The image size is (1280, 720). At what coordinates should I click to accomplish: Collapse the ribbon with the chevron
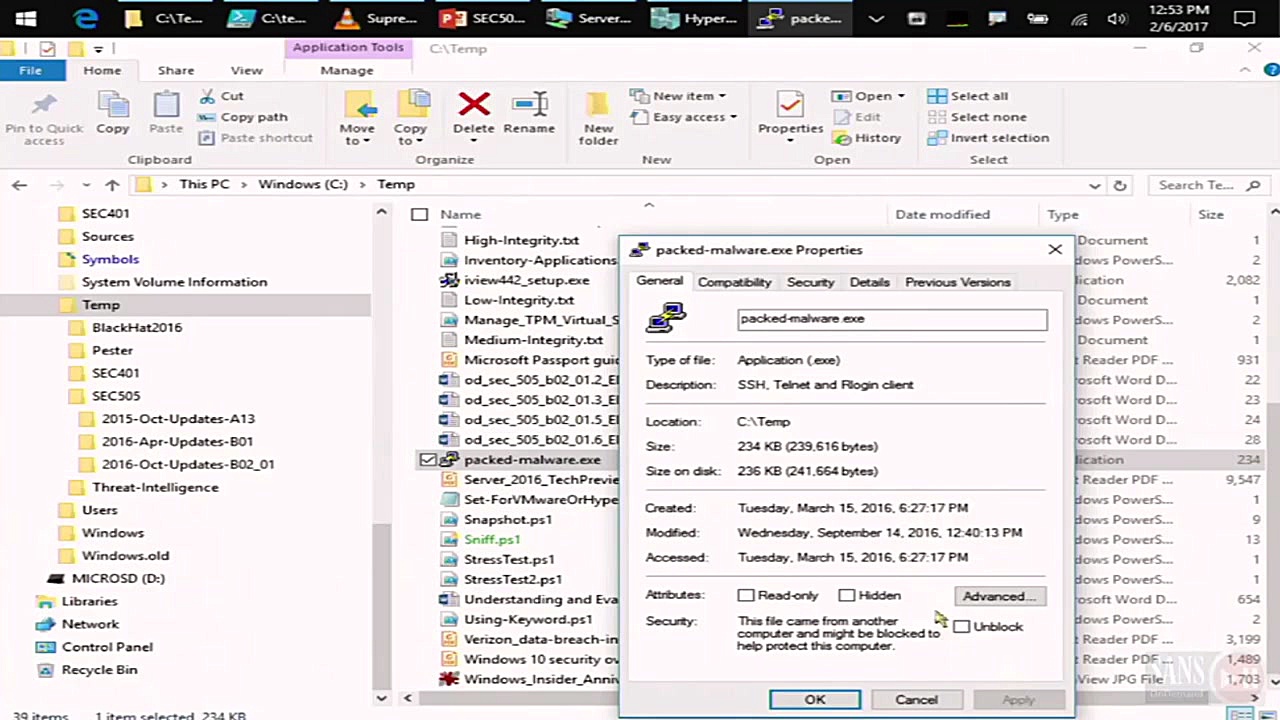coord(1245,70)
